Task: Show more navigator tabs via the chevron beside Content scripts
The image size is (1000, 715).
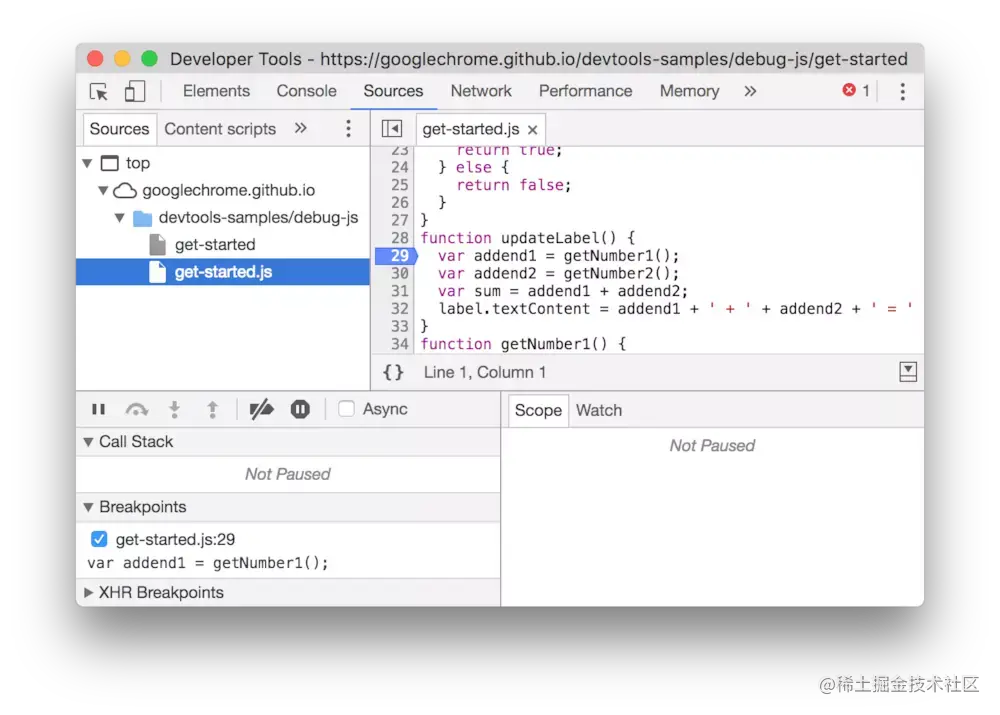Action: click(300, 128)
